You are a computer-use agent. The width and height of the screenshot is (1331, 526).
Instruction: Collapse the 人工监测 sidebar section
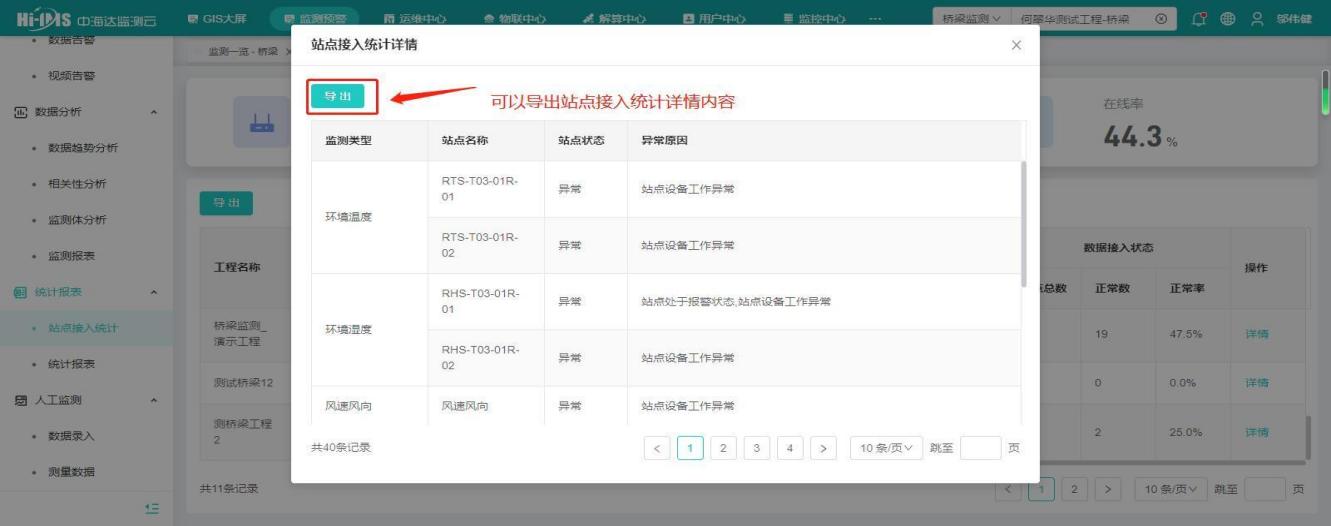(154, 400)
